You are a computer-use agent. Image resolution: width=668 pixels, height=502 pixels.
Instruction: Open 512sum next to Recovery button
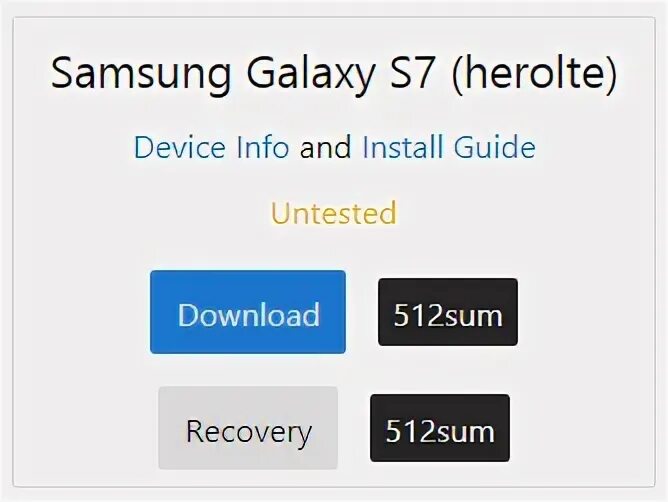click(x=440, y=428)
